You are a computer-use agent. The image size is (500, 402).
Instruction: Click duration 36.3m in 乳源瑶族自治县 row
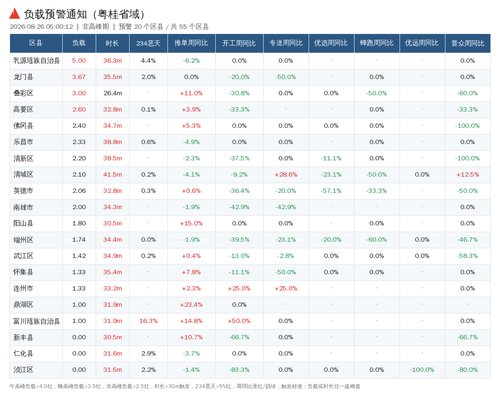[113, 61]
